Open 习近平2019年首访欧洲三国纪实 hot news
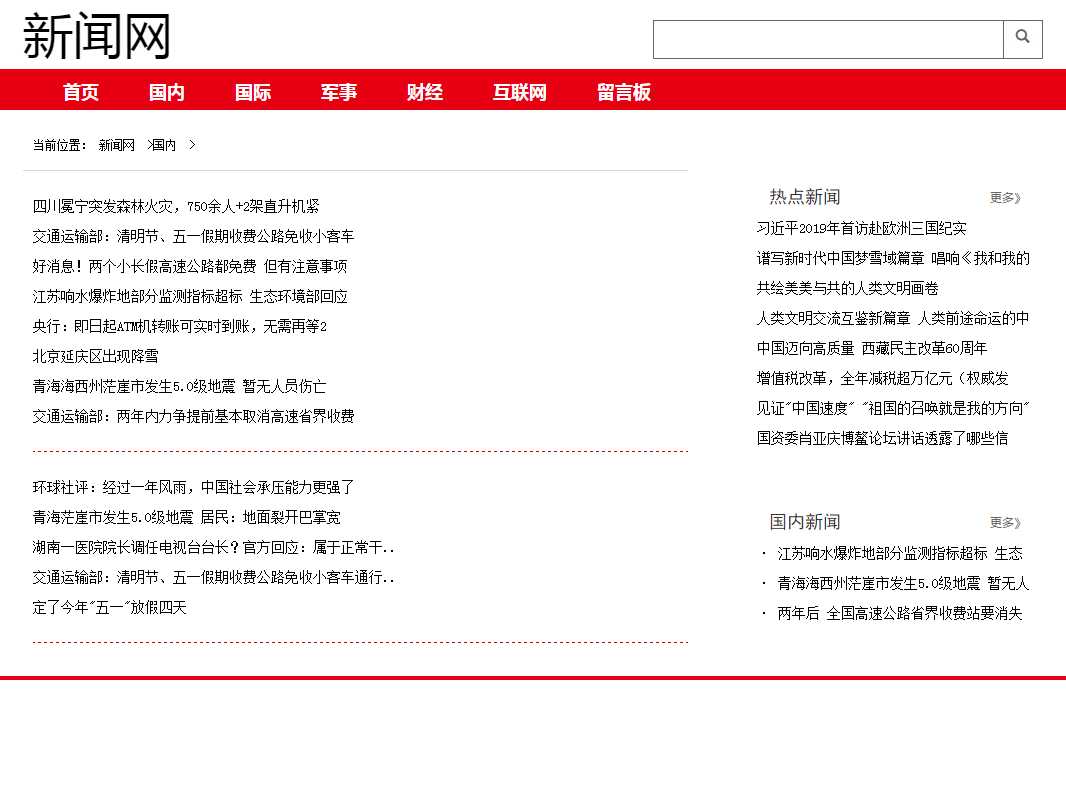This screenshot has width=1066, height=806. 861,228
